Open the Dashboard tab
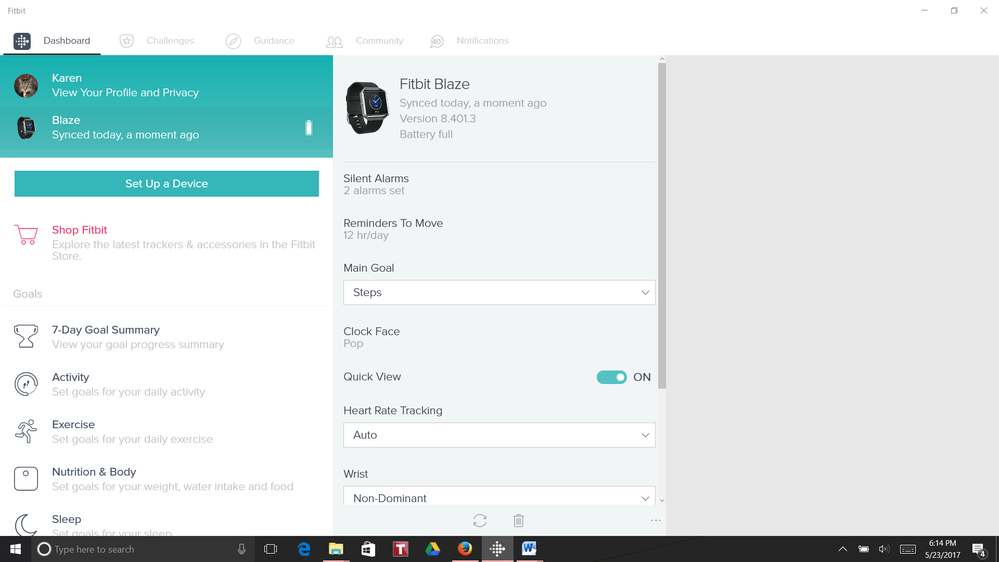The image size is (999, 562). pos(52,41)
